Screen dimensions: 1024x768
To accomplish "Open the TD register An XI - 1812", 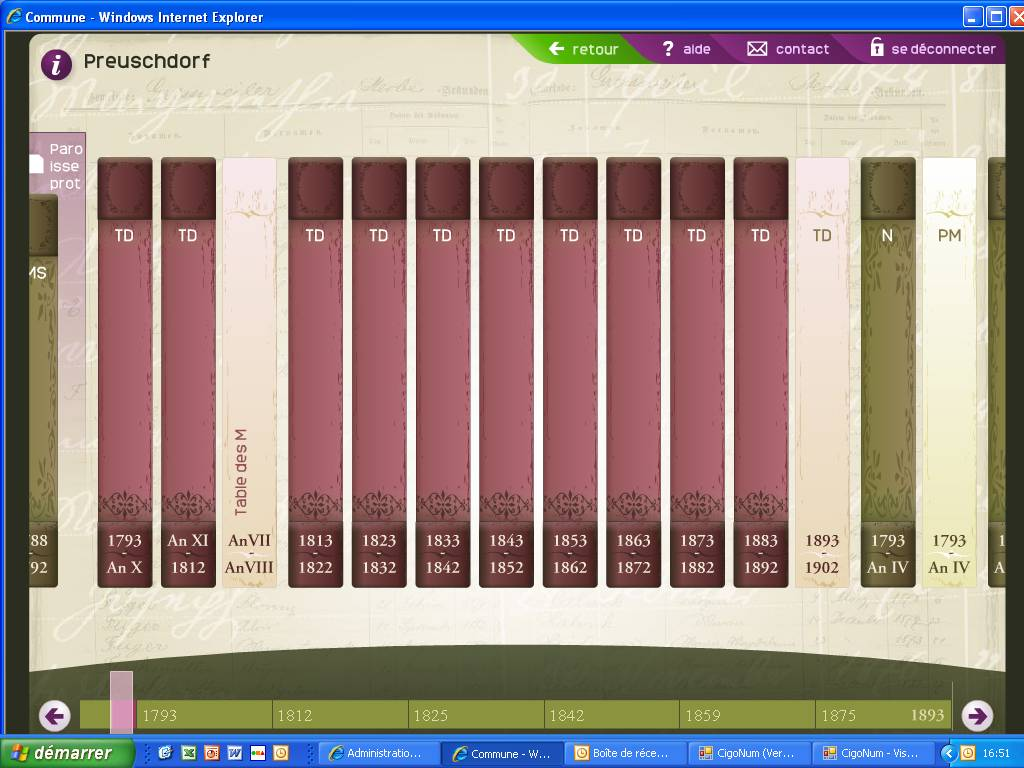I will 188,372.
